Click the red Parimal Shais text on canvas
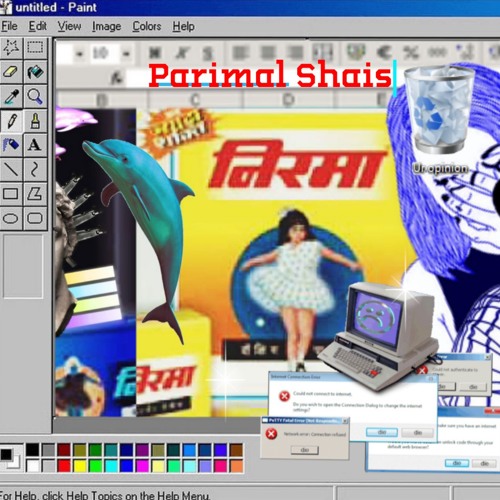500x500 pixels. [x=270, y=75]
